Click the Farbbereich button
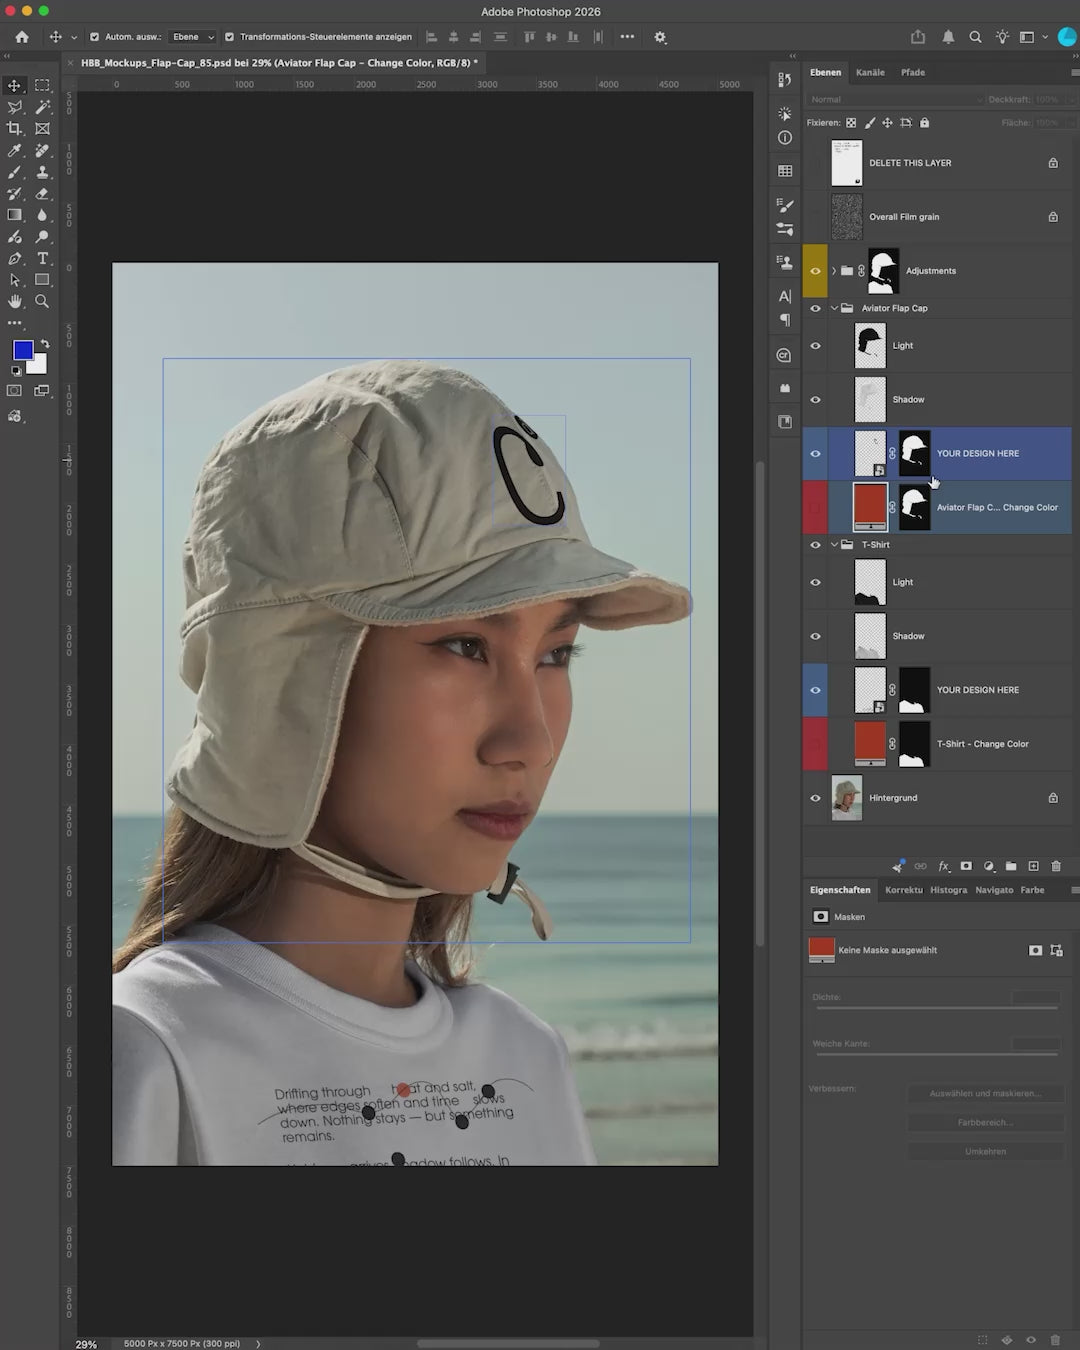1080x1350 pixels. (985, 1122)
